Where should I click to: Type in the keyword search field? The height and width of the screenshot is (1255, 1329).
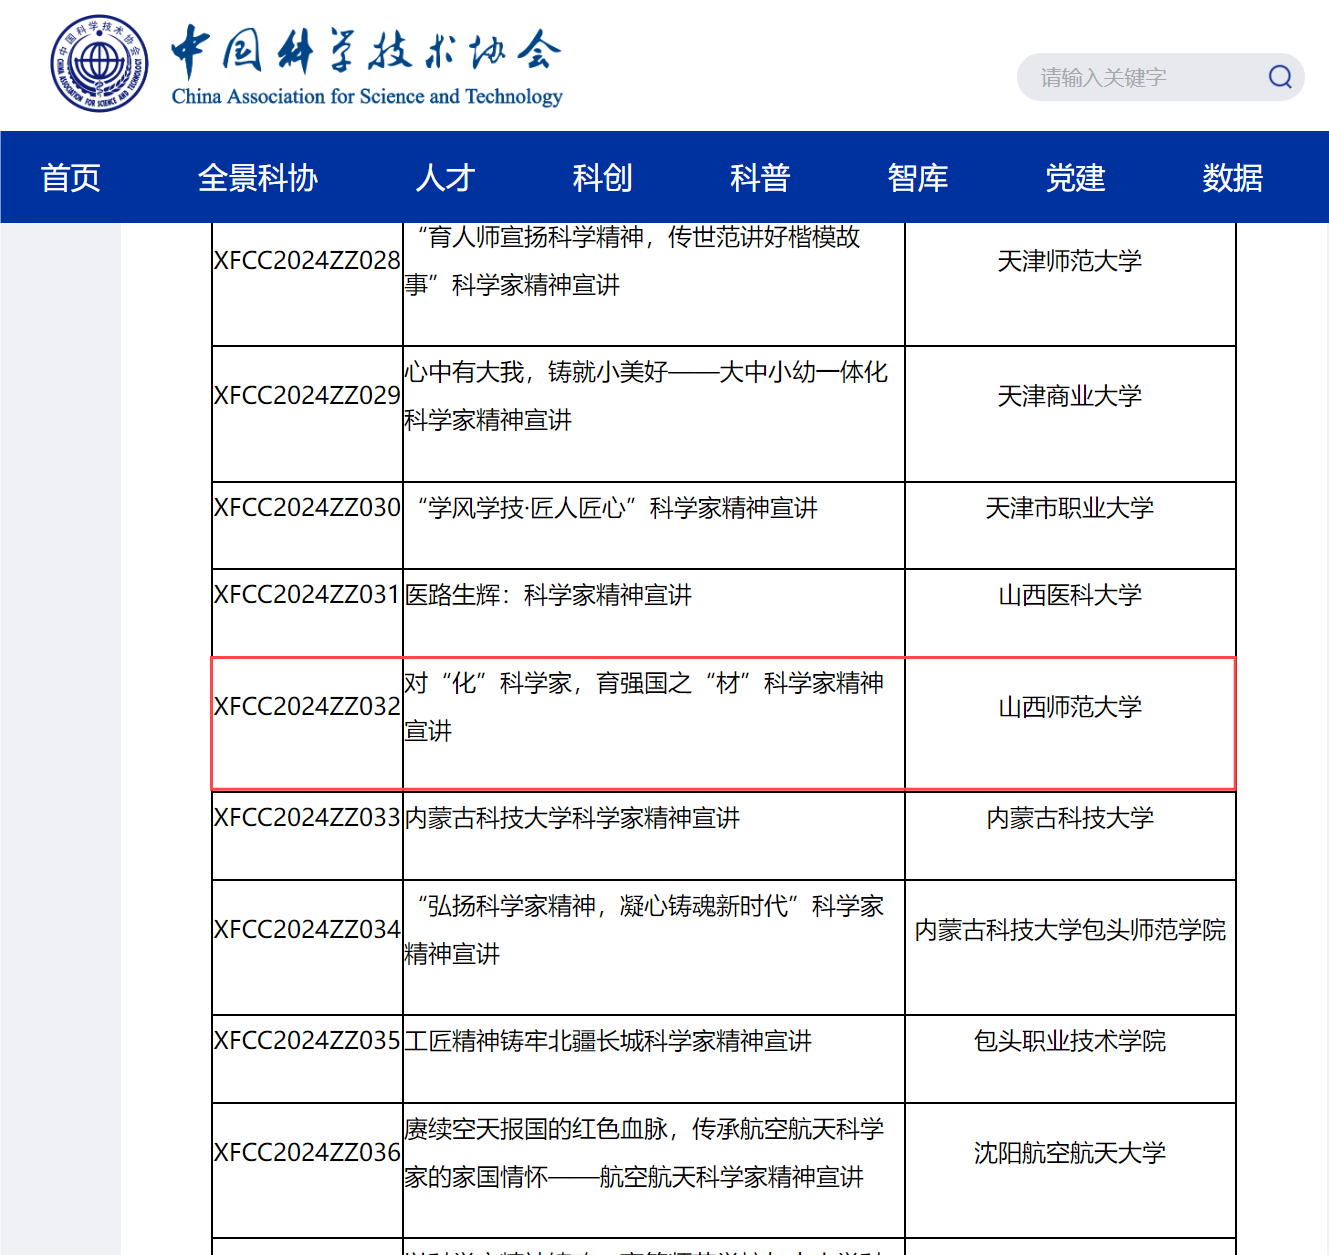[x=1140, y=77]
